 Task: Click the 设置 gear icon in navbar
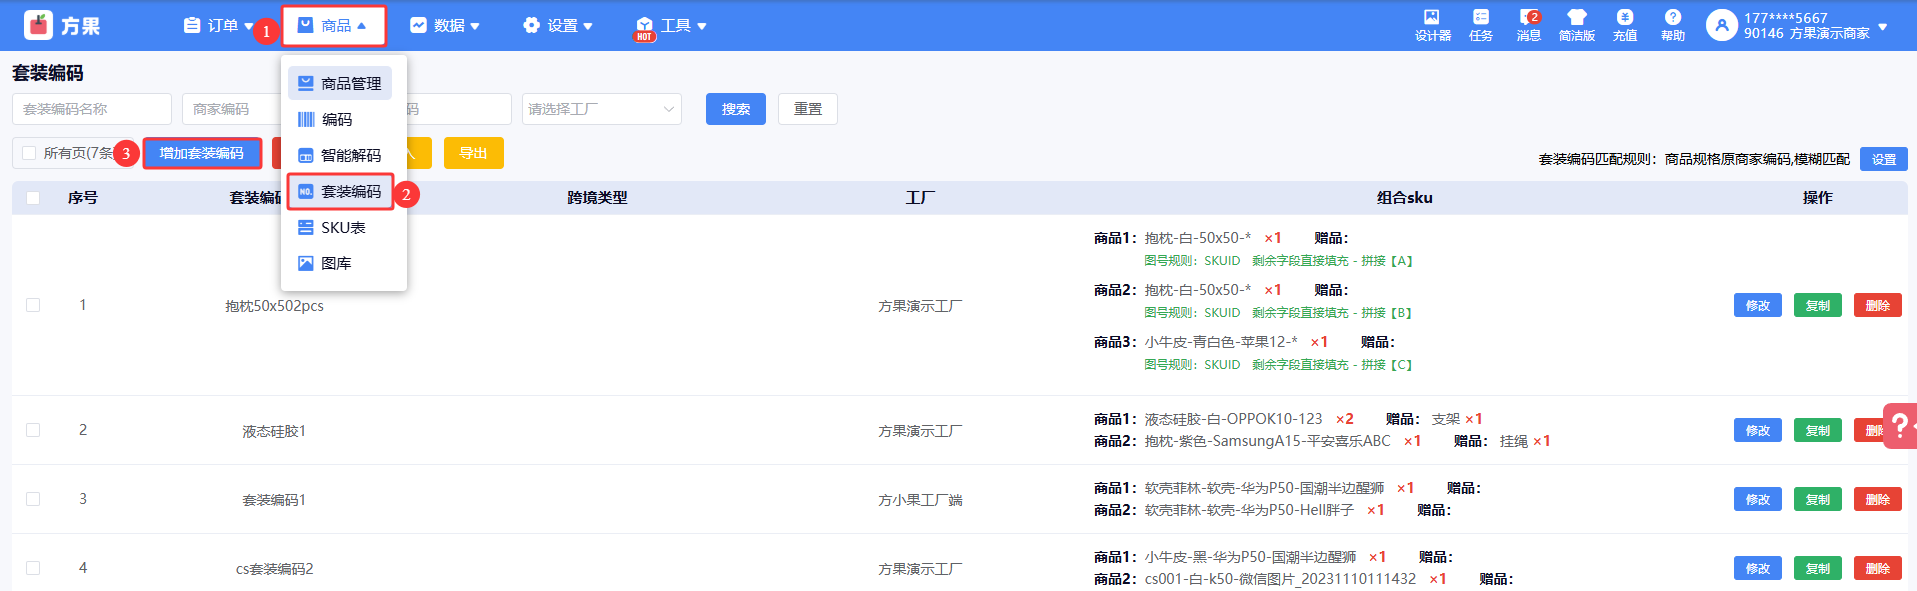tap(532, 25)
